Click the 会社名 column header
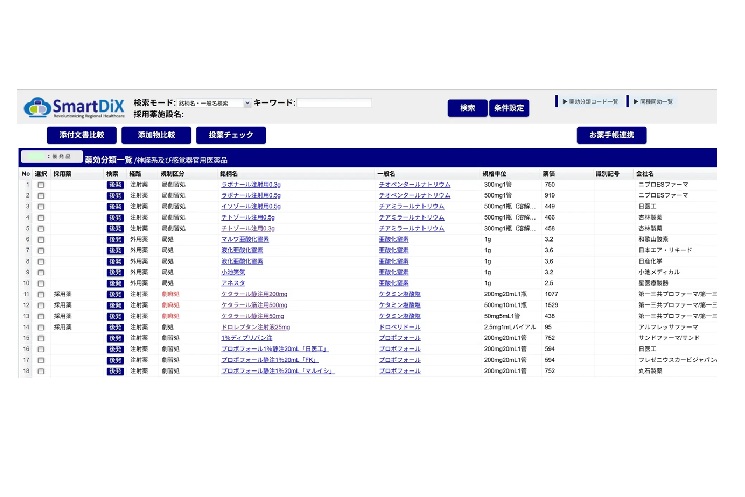This screenshot has width=745, height=497. pyautogui.click(x=645, y=174)
